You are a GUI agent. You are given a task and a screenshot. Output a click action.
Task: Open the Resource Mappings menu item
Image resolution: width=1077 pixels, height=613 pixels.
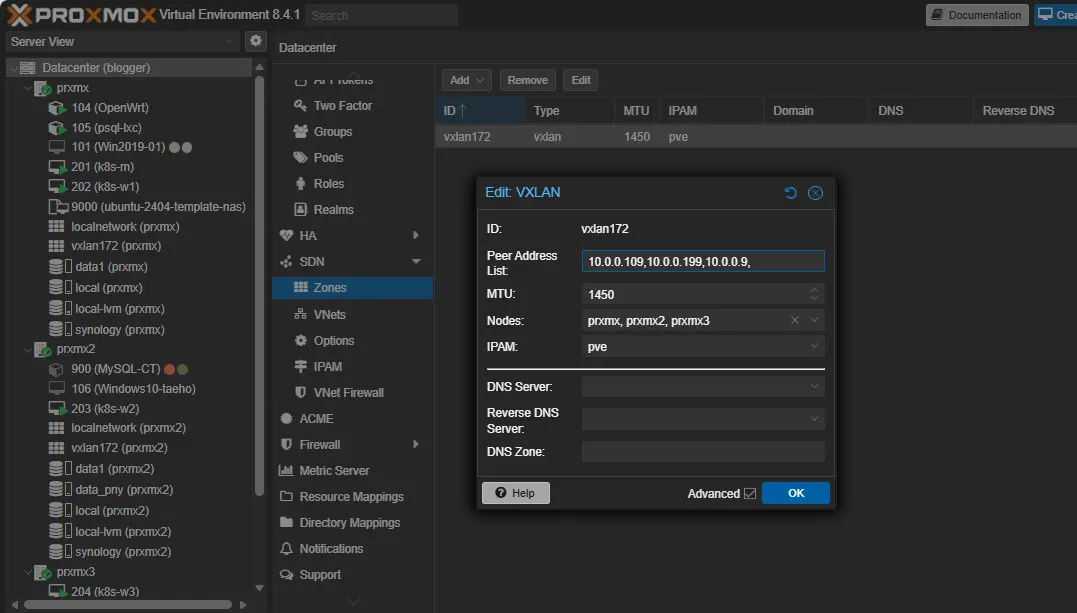352,497
